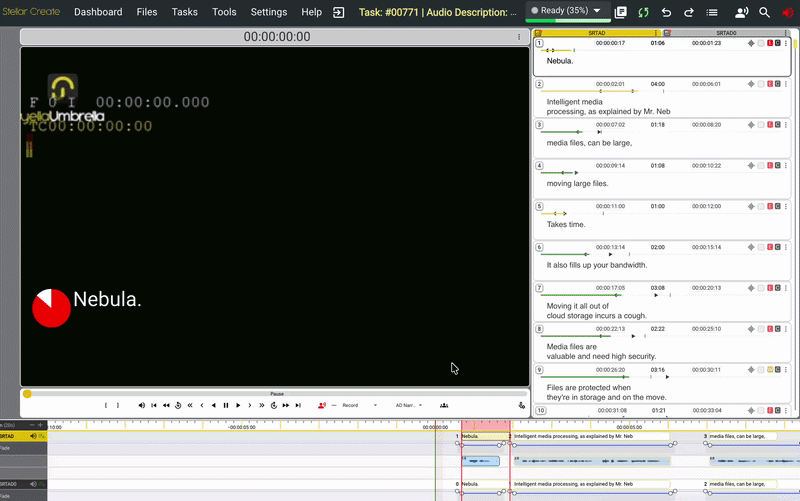Open the Tasks menu

tap(185, 12)
